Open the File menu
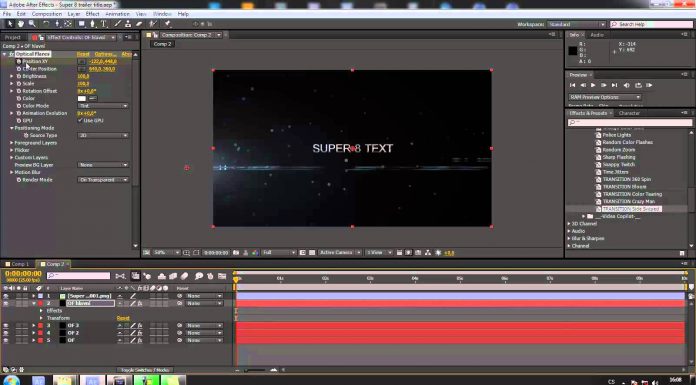Screen dimensions: 696x385 7,14
